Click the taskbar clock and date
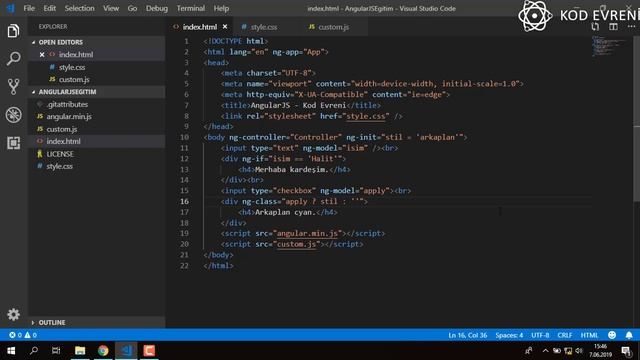The image size is (640, 360). (600, 351)
